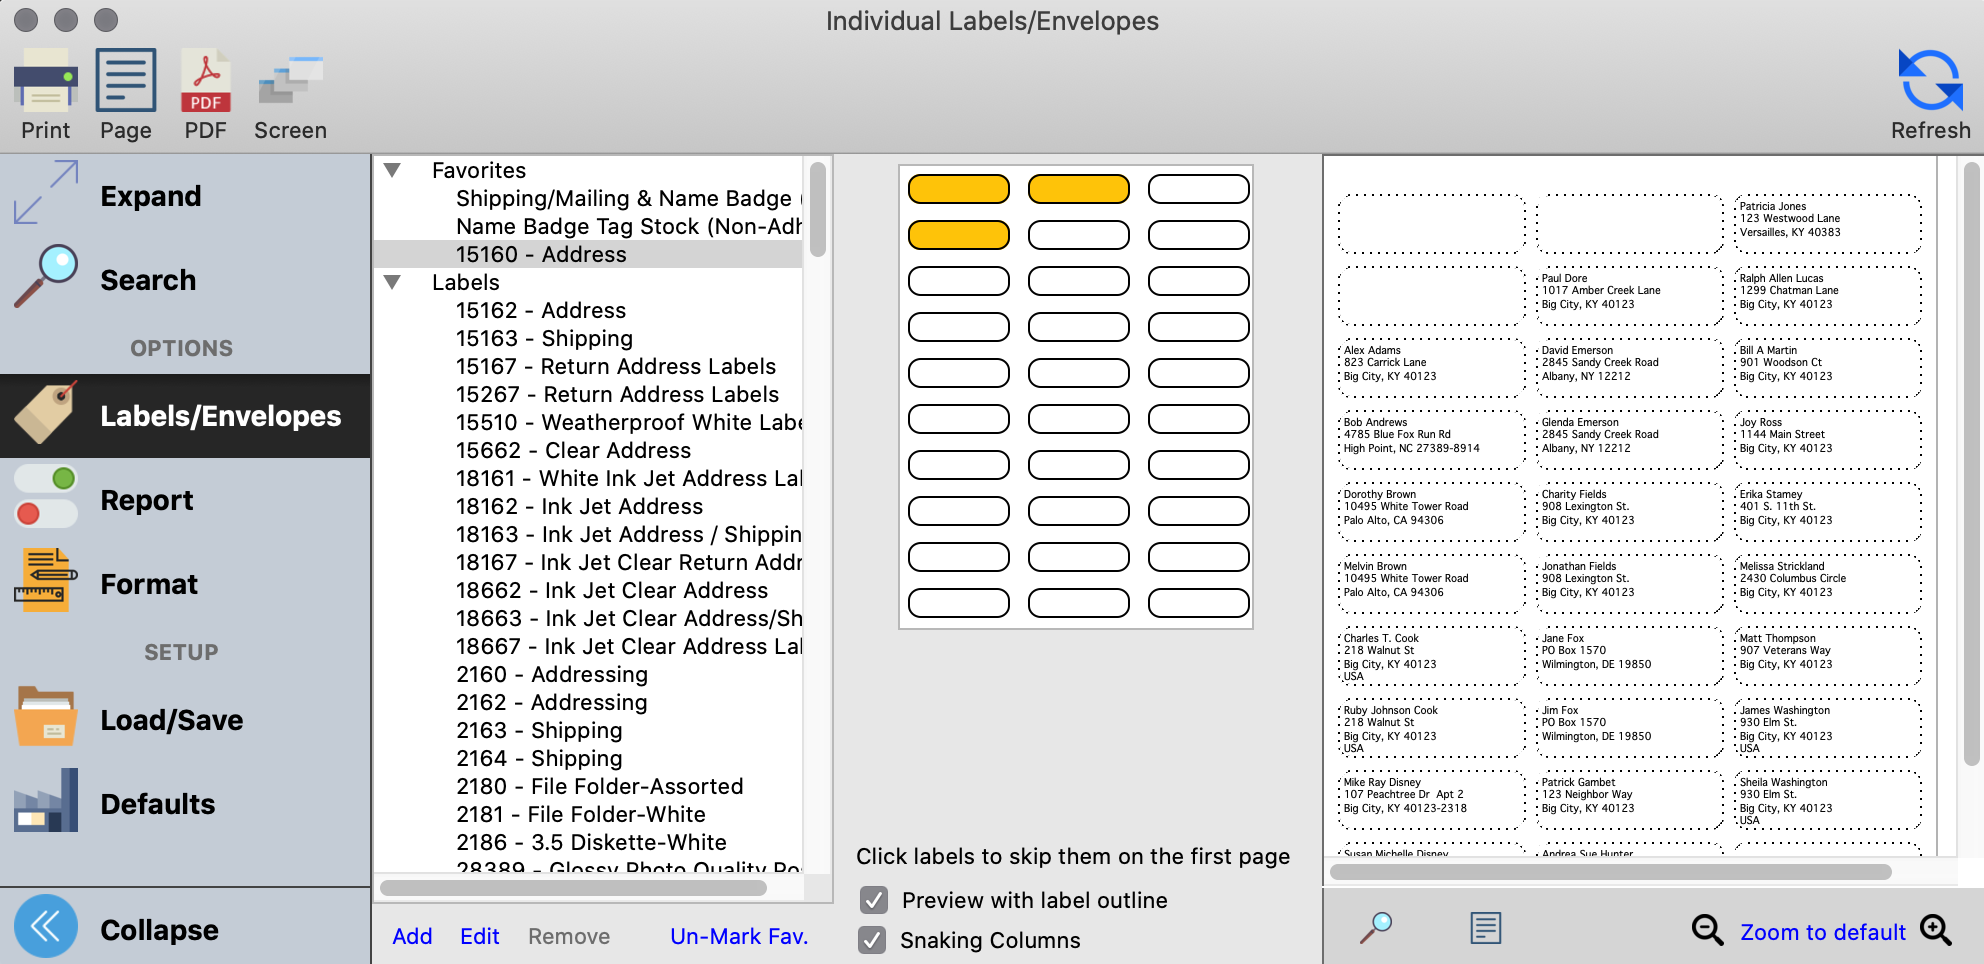
Task: Click Alex Adams label in preview
Action: point(1432,368)
